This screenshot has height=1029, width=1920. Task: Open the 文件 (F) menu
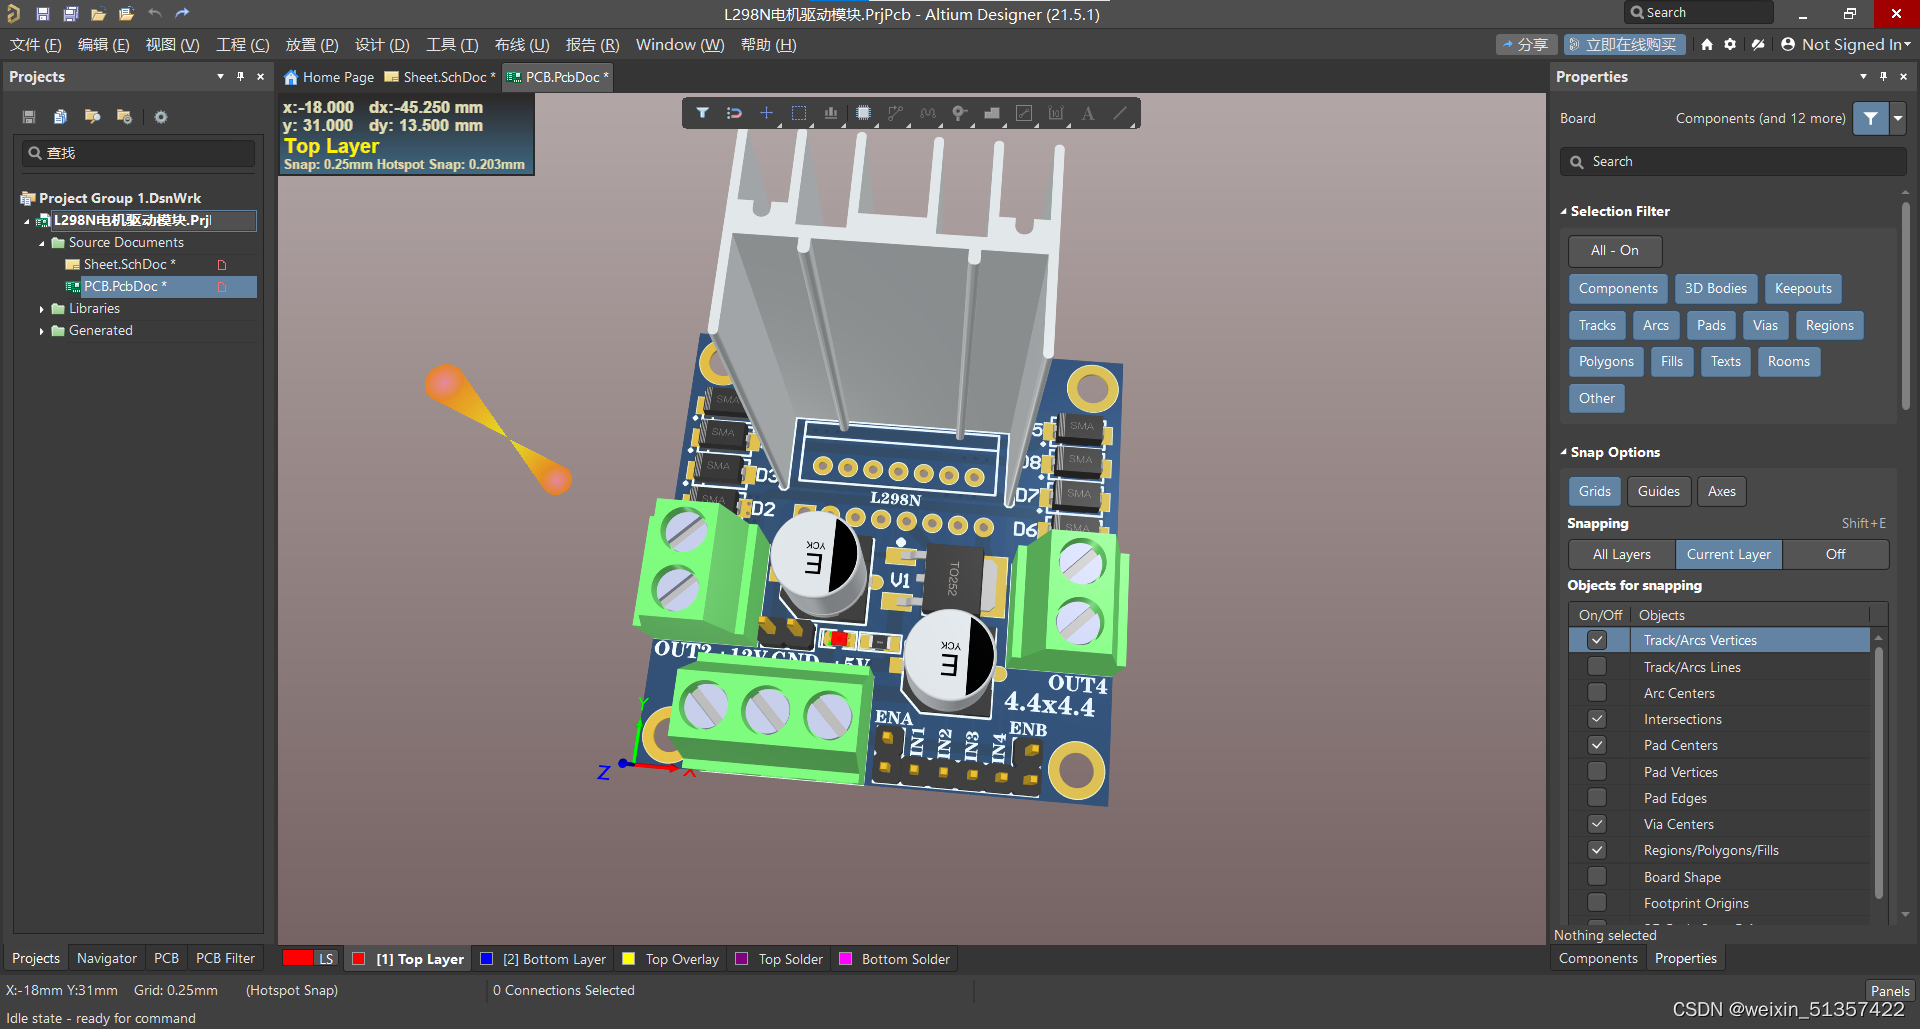pos(36,45)
